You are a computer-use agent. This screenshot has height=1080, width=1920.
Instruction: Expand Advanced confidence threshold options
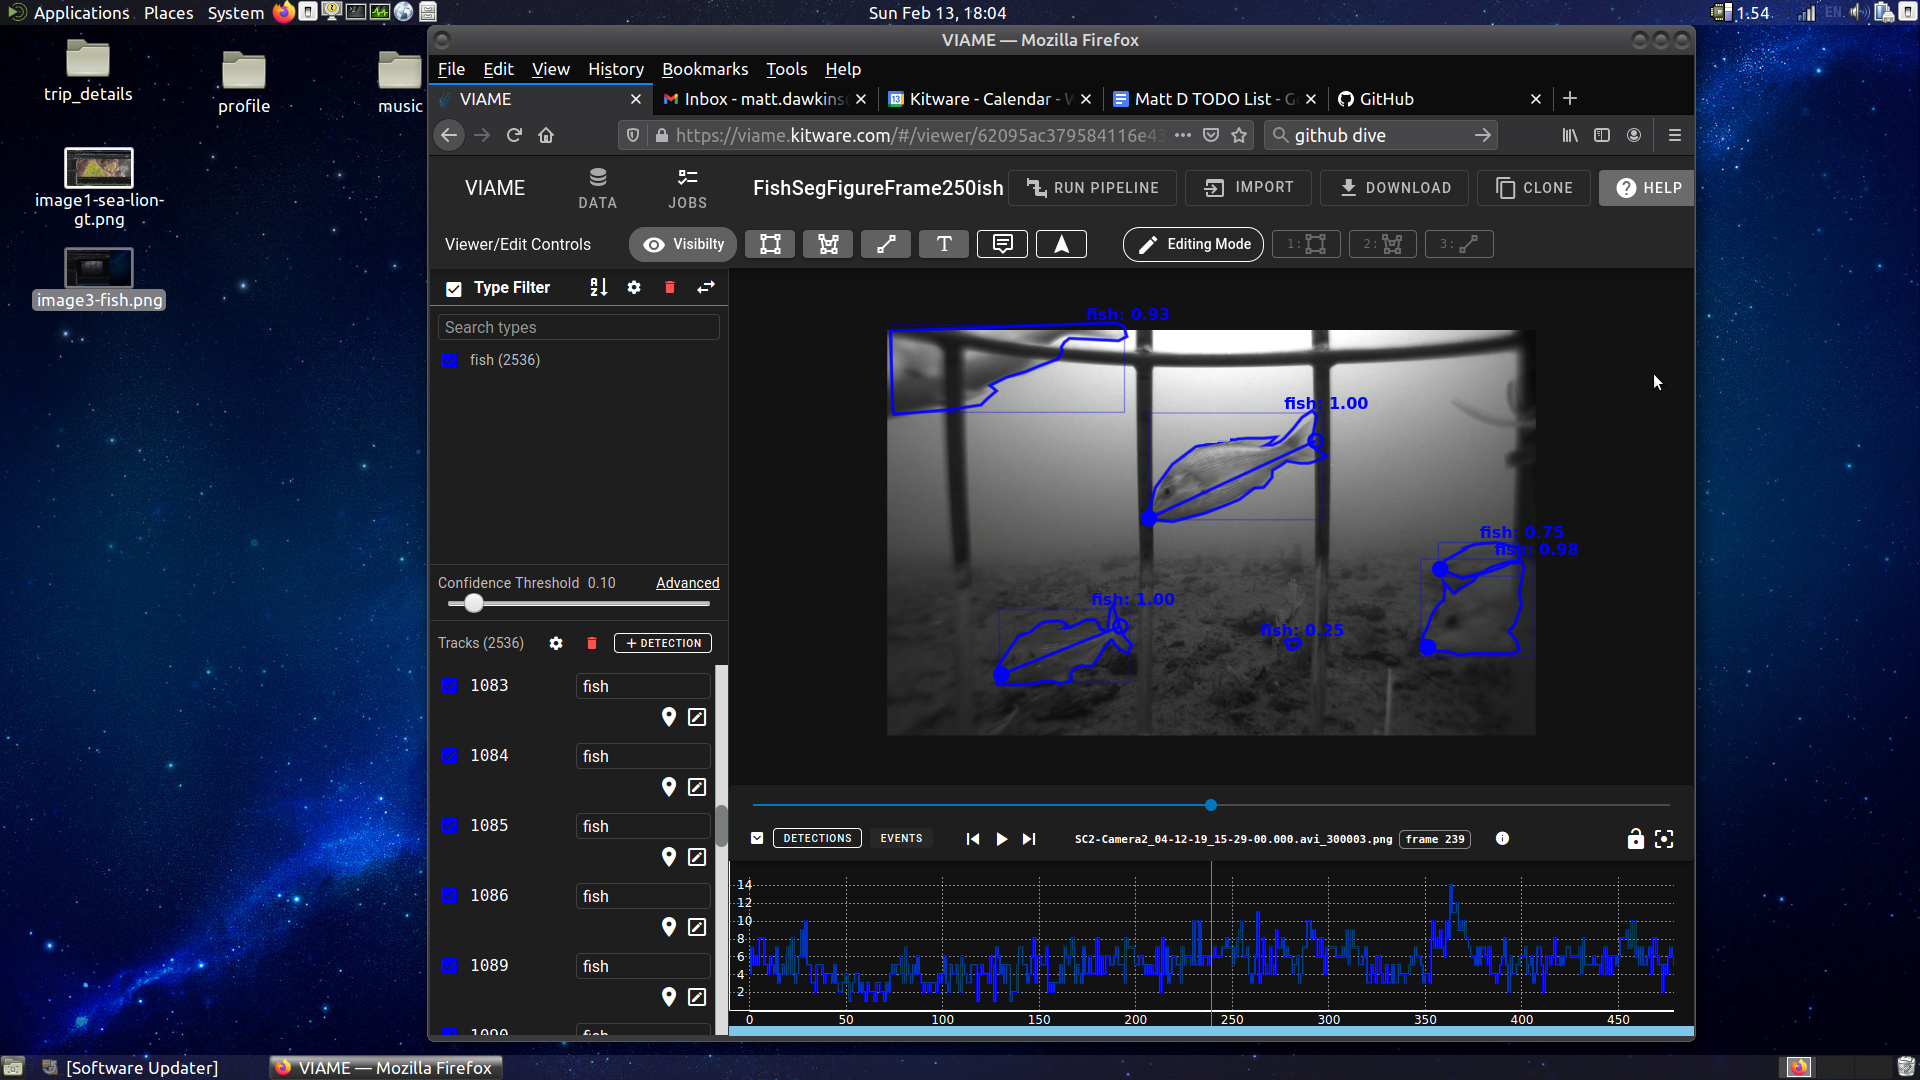tap(687, 583)
